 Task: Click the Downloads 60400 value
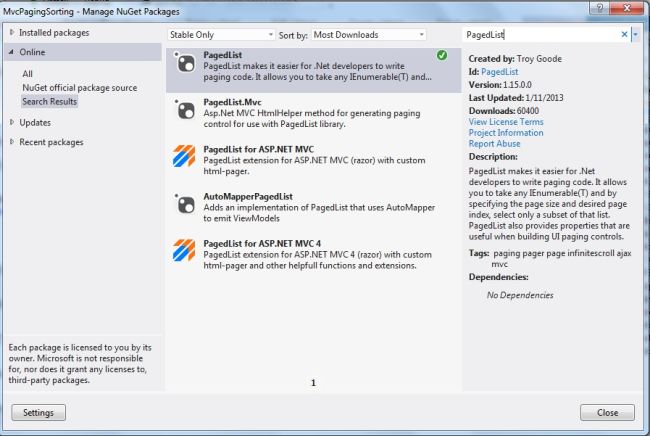coord(528,111)
